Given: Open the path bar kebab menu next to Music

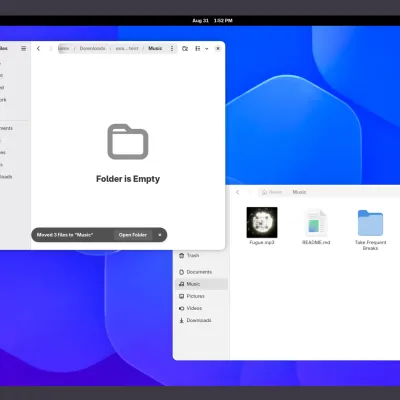Looking at the screenshot, I should point(172,49).
